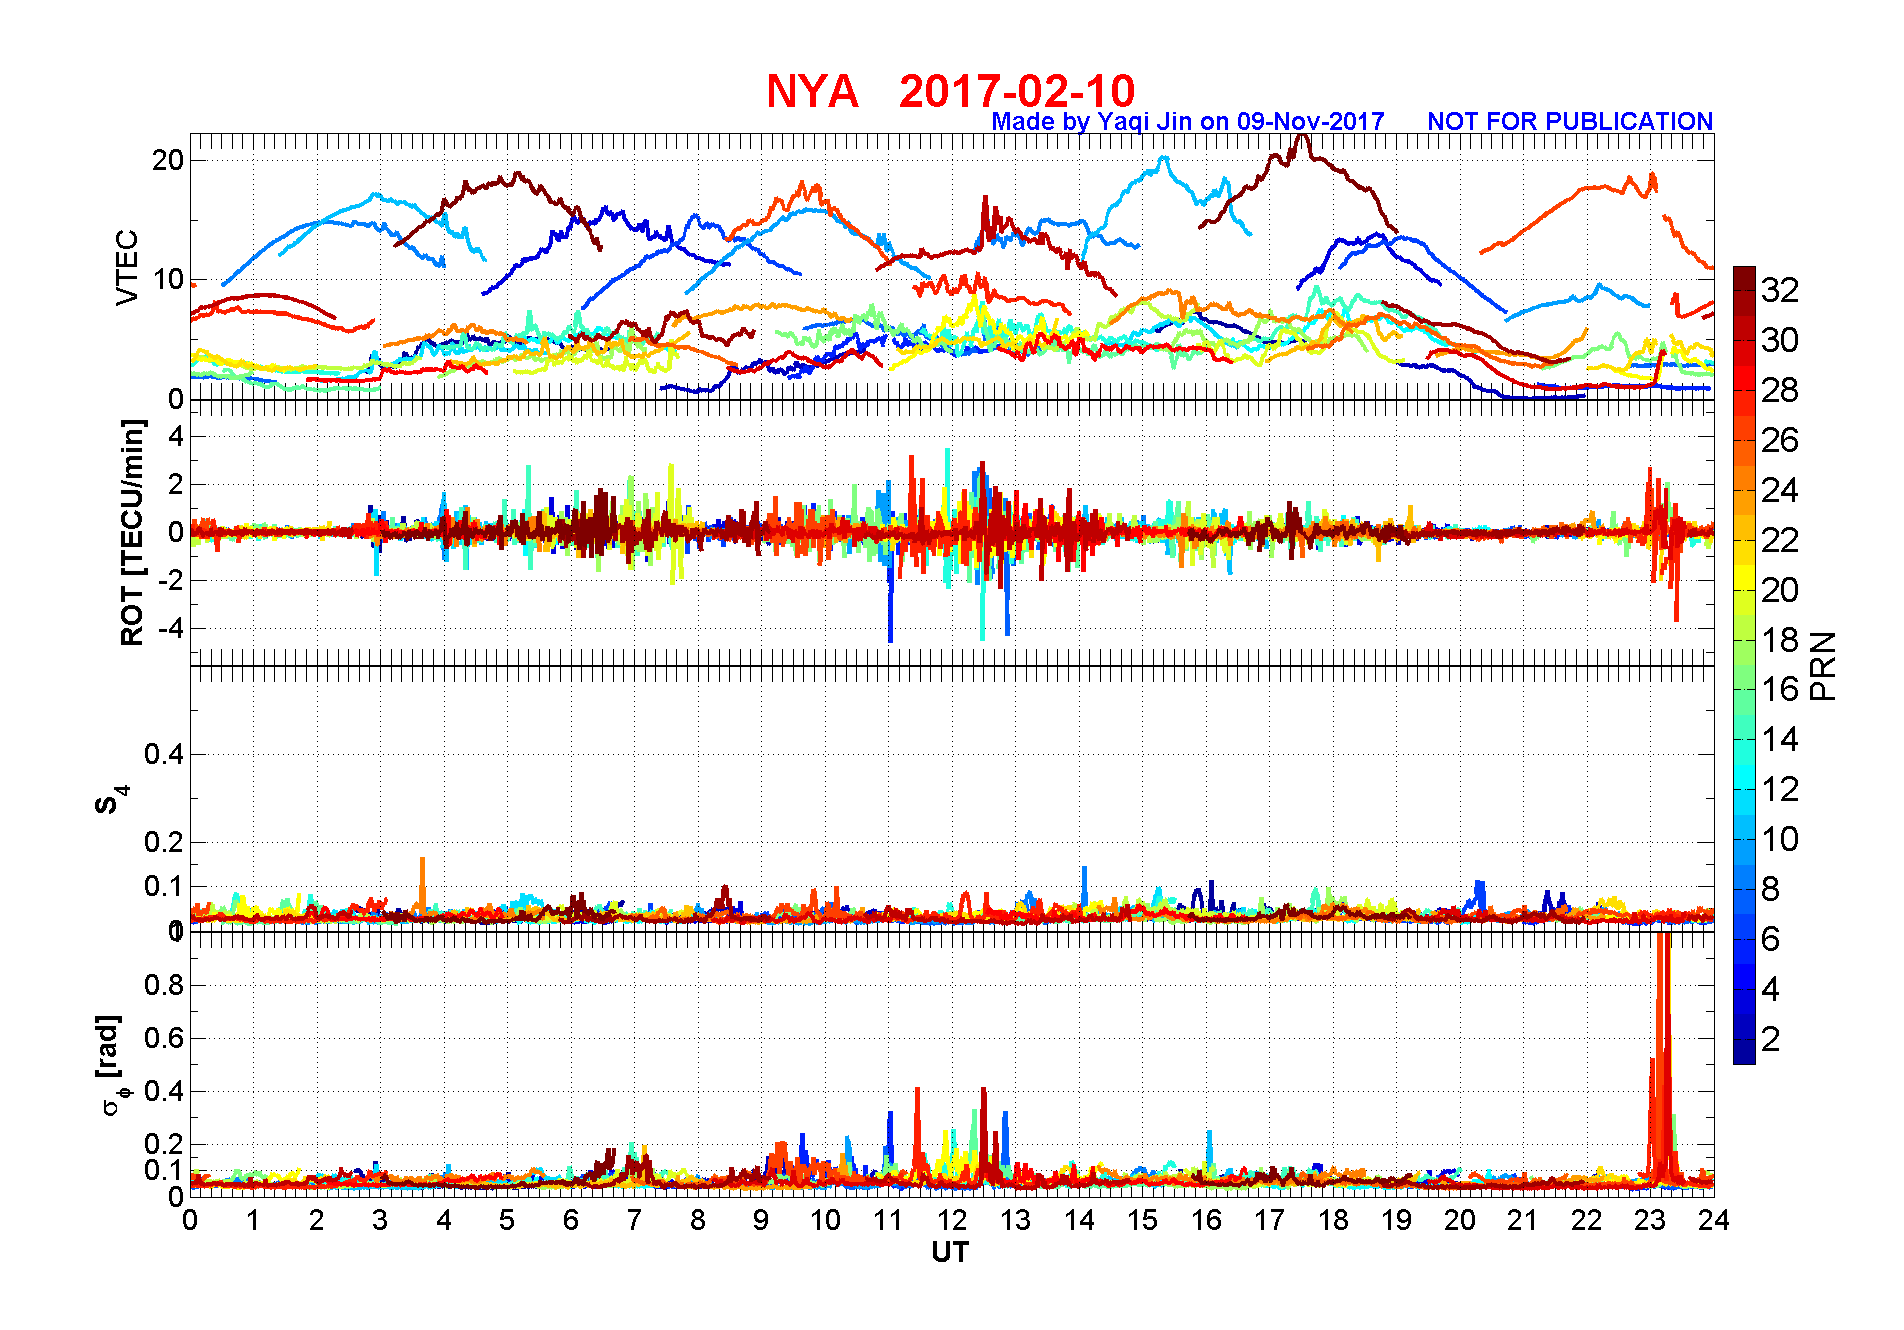Screen dimensions: 1904x1330
Task: Click x-axis tick label '6'
Action: pos(571,1220)
